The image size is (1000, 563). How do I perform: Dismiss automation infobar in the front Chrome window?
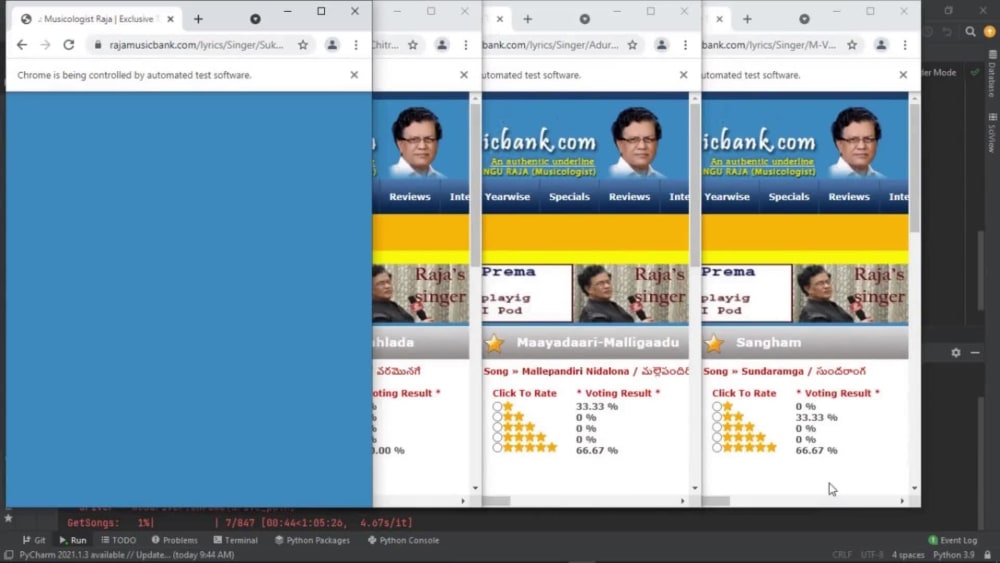click(354, 75)
